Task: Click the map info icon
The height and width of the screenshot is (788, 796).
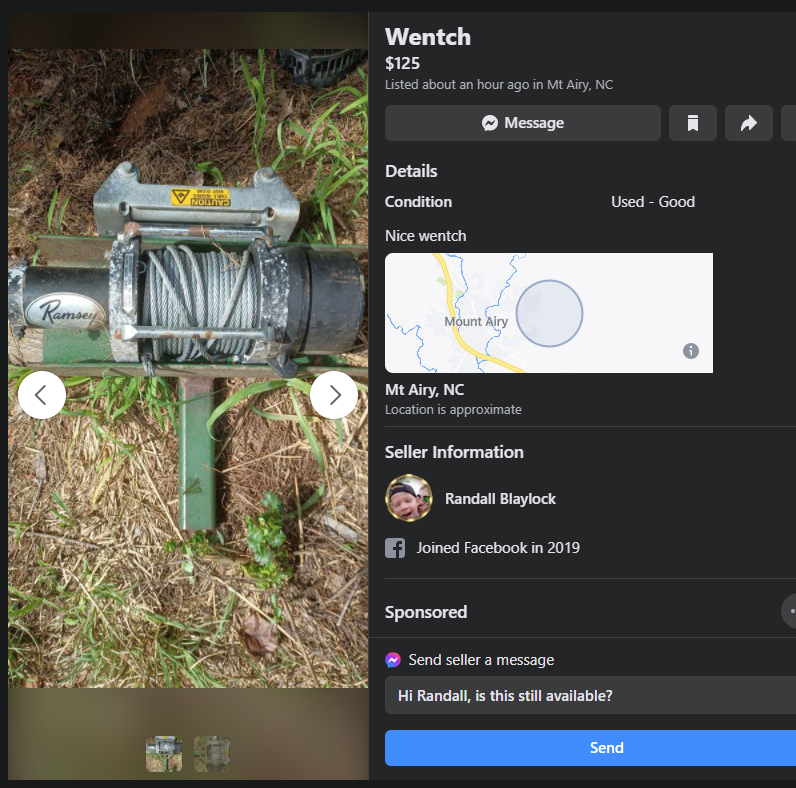Action: click(691, 351)
